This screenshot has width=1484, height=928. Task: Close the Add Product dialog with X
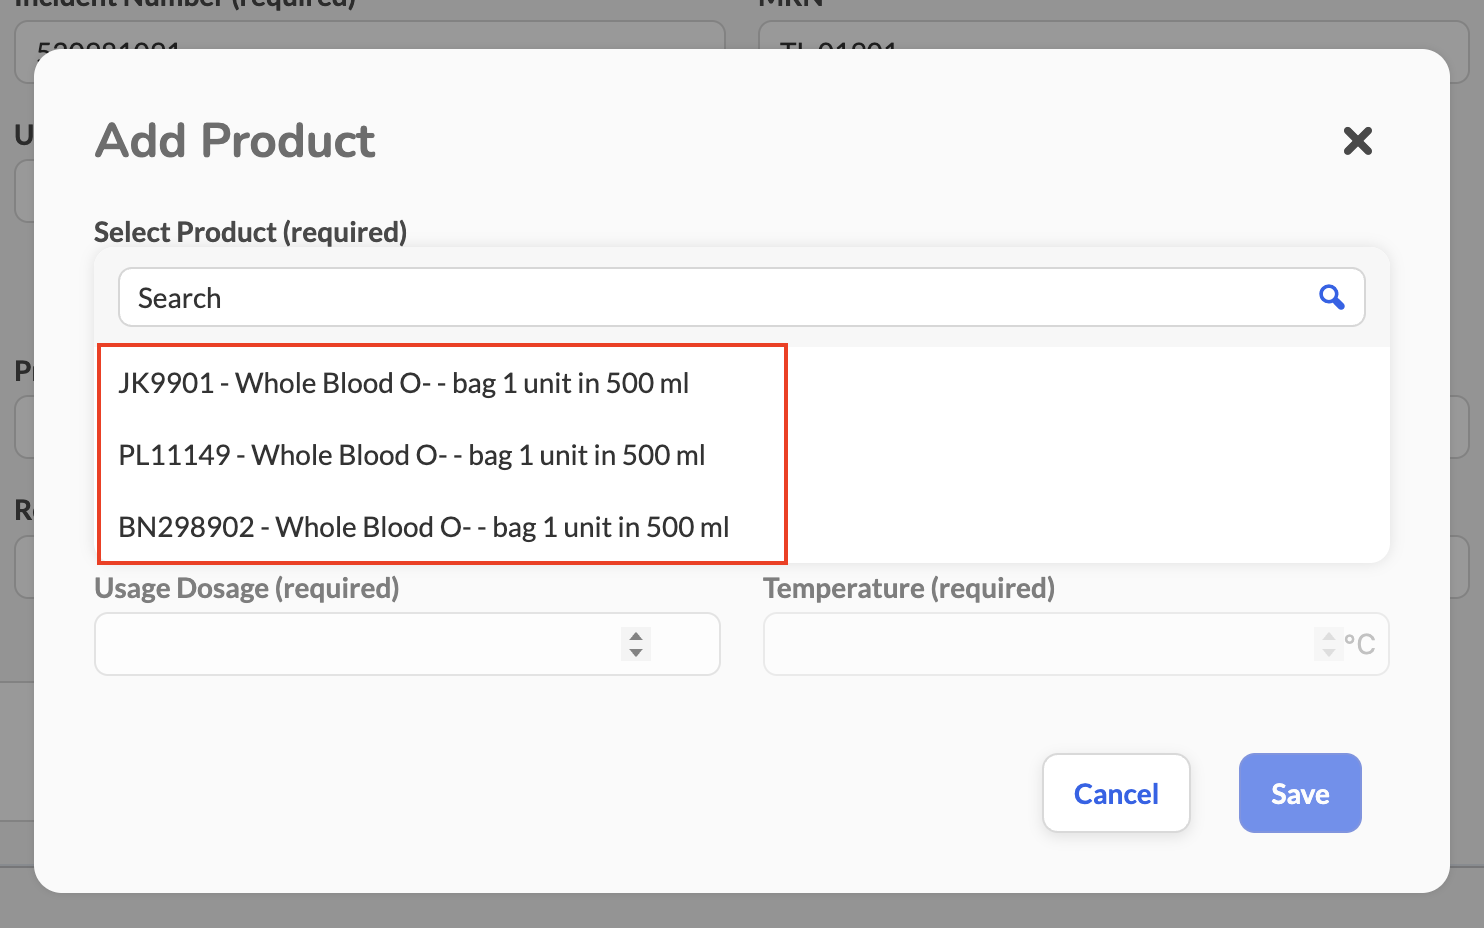1357,141
